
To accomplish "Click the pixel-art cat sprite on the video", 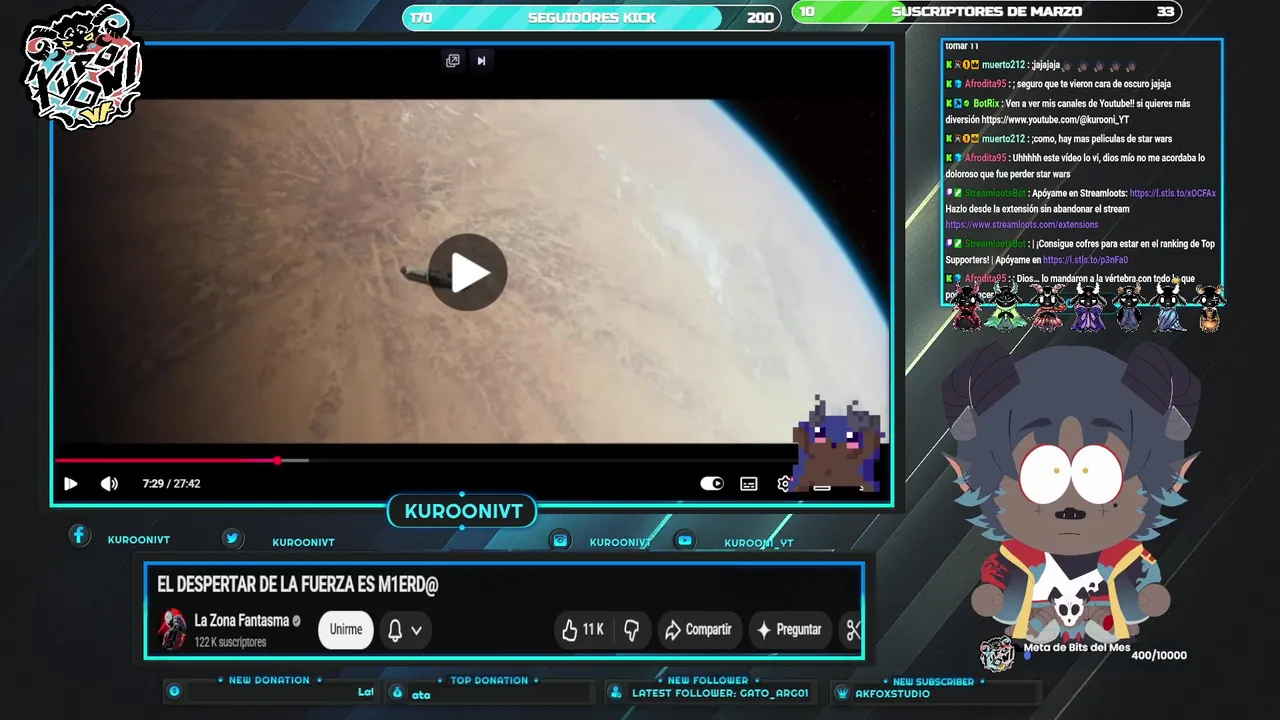I will 838,444.
